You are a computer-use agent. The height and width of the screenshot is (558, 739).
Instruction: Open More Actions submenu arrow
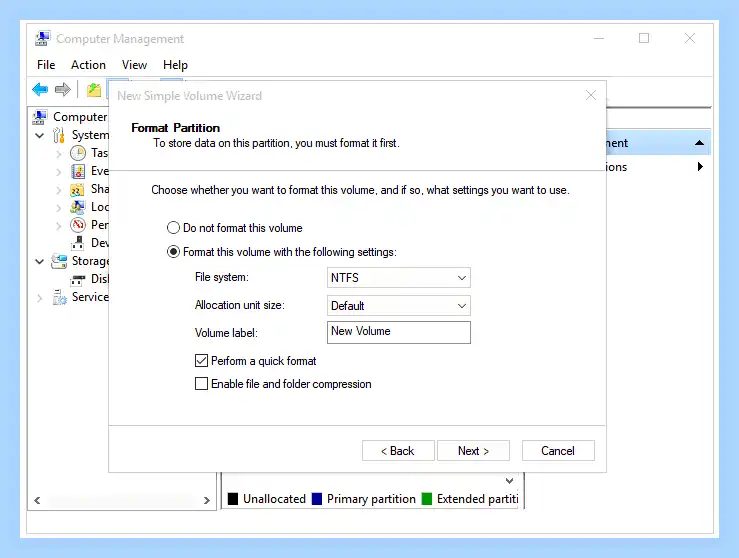pyautogui.click(x=700, y=166)
